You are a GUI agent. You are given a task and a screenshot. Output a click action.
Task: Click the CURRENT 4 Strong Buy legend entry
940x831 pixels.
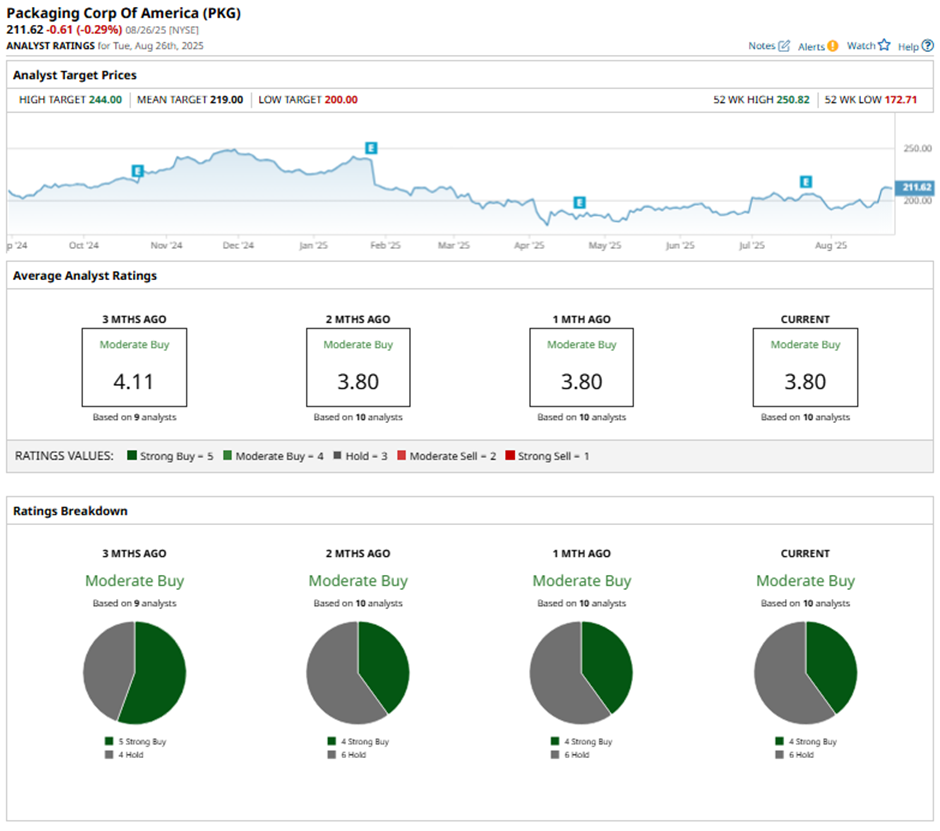click(806, 741)
